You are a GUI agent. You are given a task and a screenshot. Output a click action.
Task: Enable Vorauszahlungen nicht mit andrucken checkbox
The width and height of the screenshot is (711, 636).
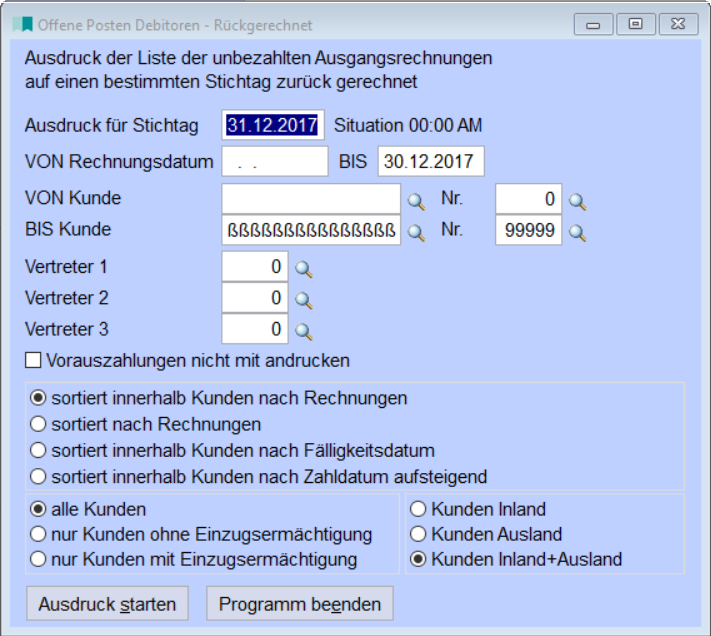pos(32,360)
